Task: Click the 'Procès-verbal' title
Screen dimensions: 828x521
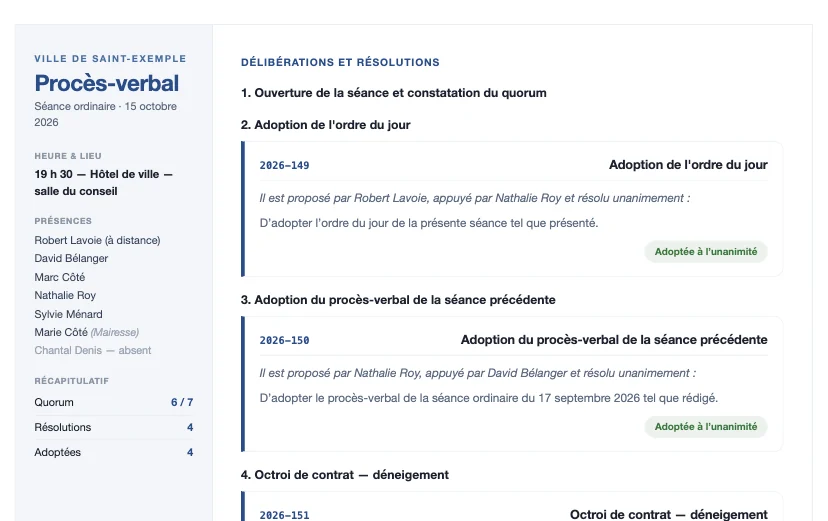Action: point(107,83)
